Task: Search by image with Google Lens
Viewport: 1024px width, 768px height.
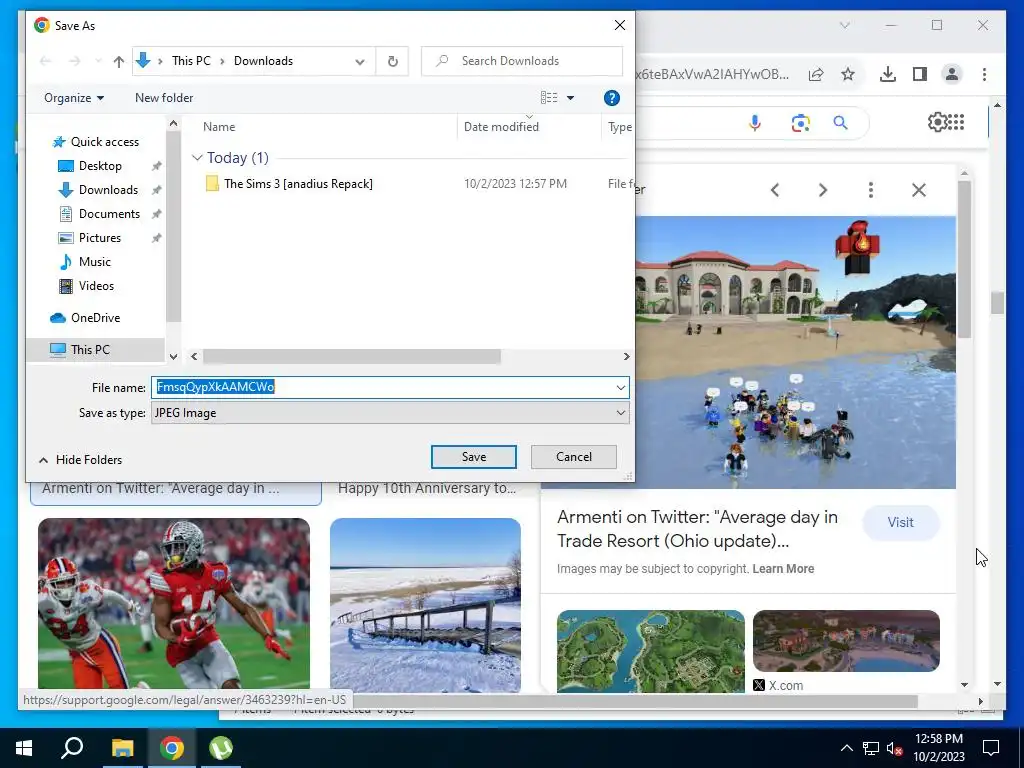Action: coord(801,123)
